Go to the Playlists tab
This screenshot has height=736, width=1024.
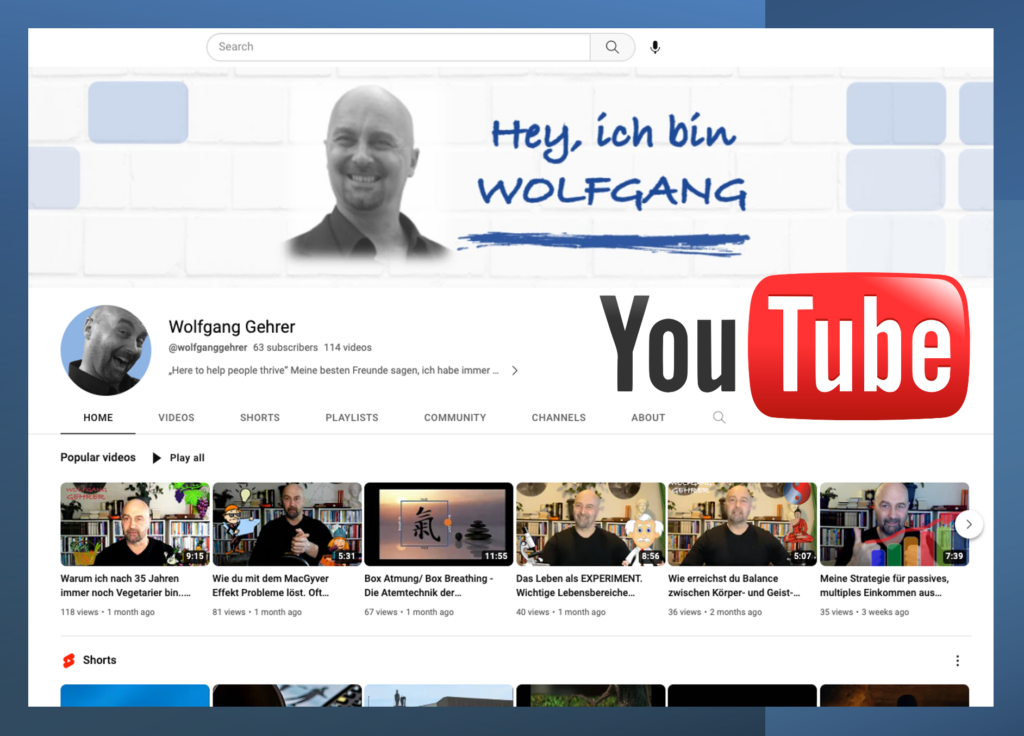(352, 418)
